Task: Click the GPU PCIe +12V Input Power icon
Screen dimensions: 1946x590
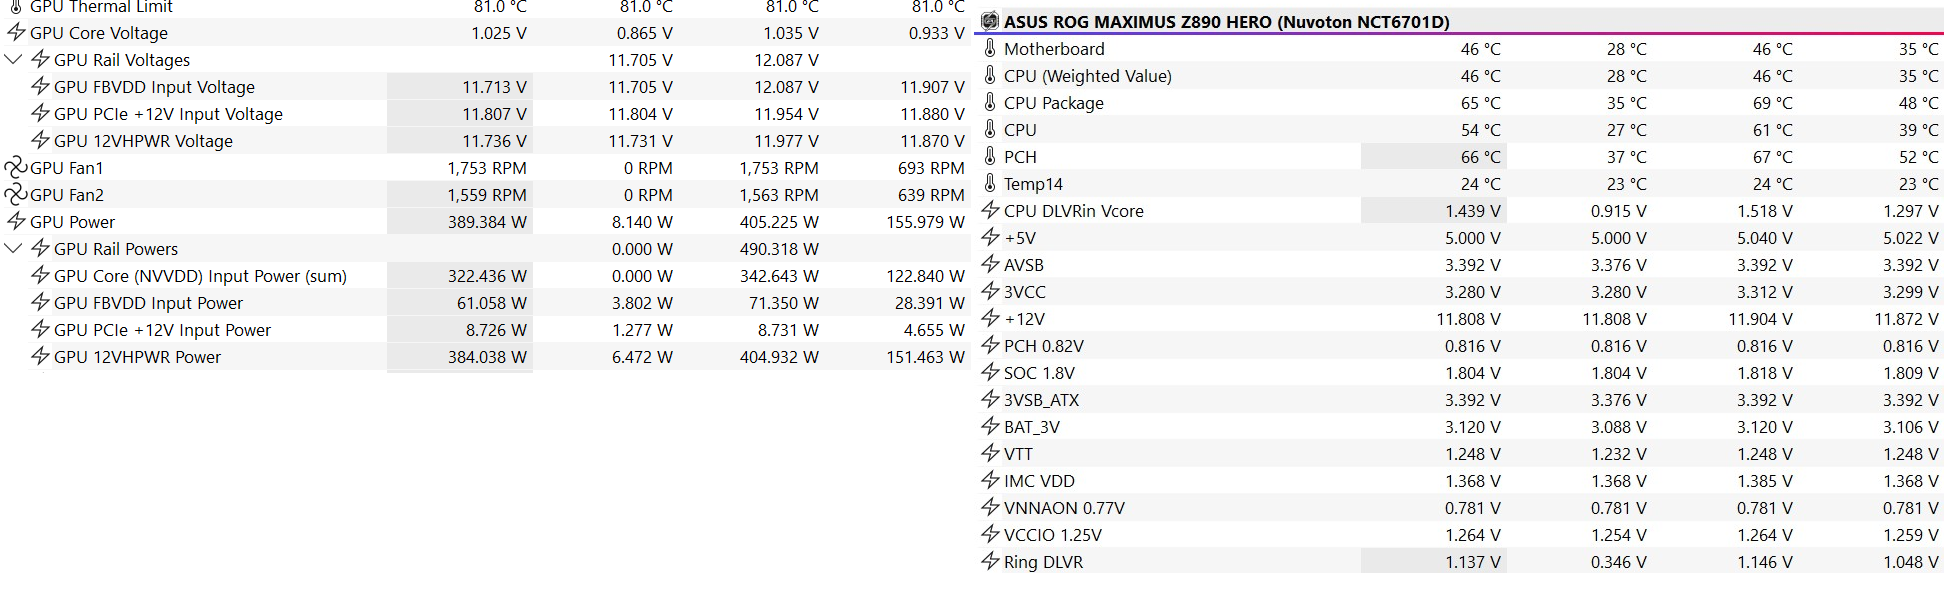Action: pyautogui.click(x=40, y=329)
